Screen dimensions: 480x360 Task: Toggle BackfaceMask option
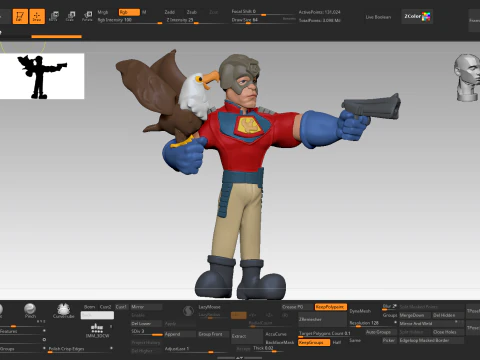click(x=280, y=342)
